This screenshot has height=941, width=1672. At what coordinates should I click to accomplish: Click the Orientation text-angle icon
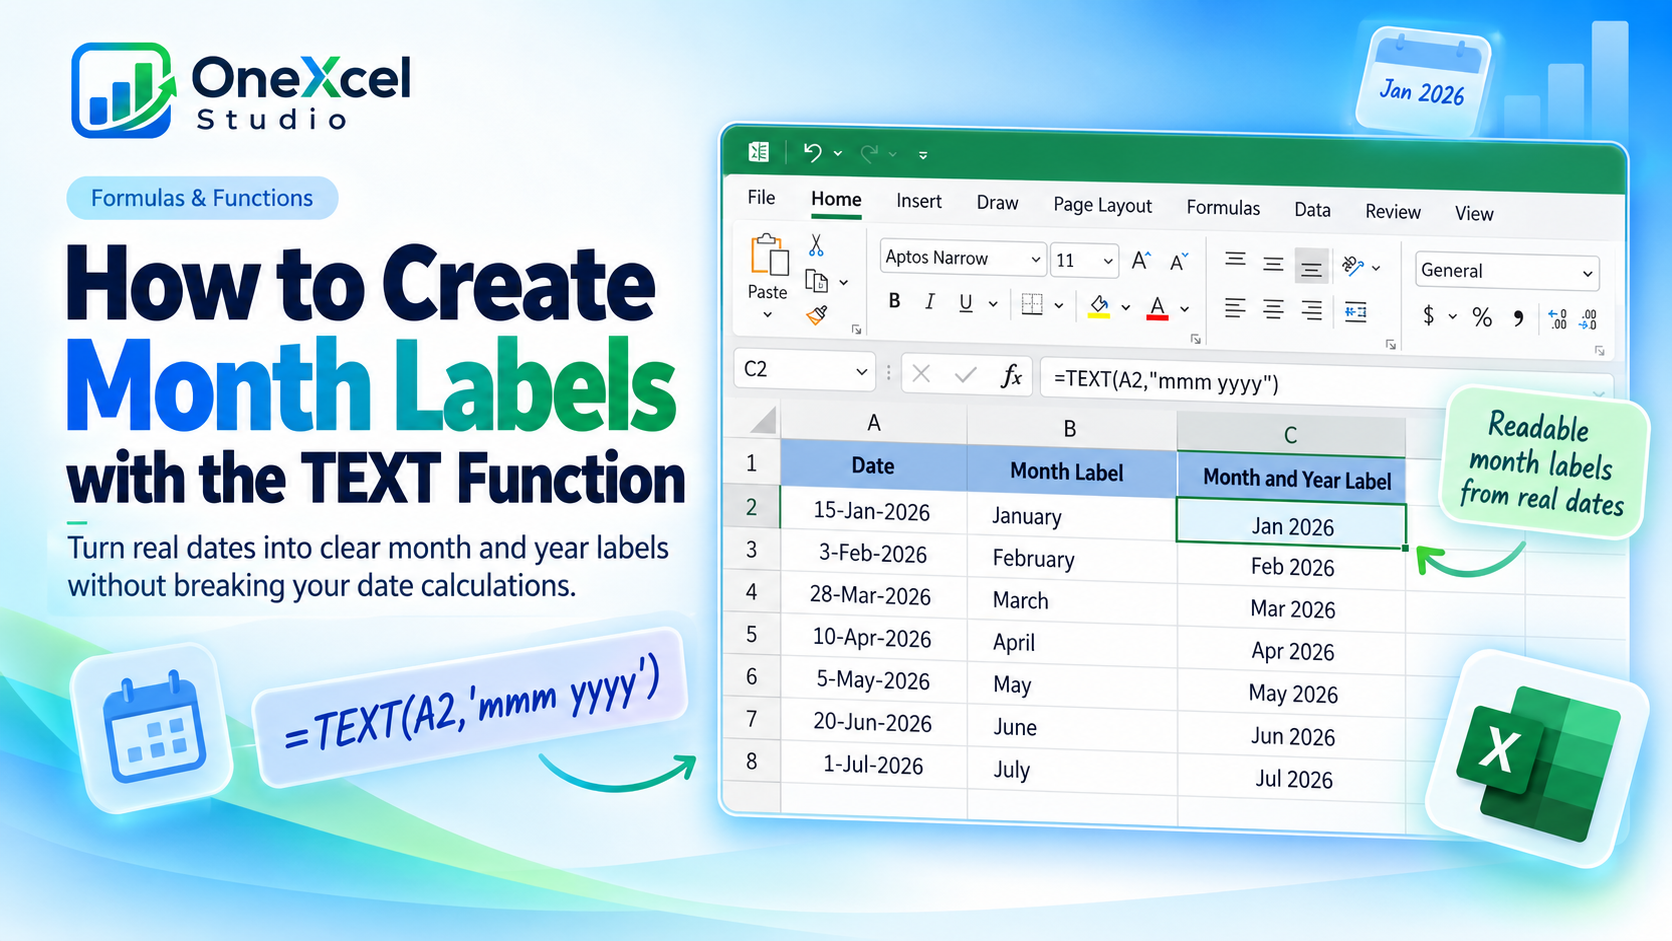1353,265
